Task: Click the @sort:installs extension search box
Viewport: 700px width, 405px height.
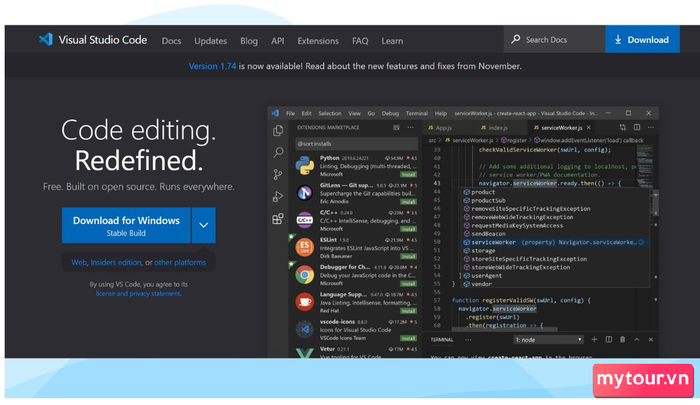Action: tap(356, 144)
